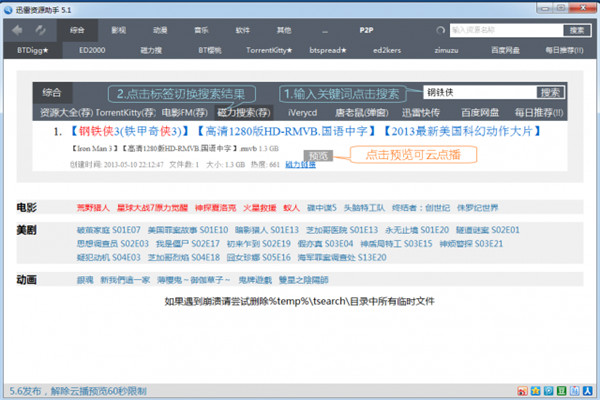Open the 神盾局特工 S03E15 link
The image size is (600, 400).
pyautogui.click(x=396, y=244)
